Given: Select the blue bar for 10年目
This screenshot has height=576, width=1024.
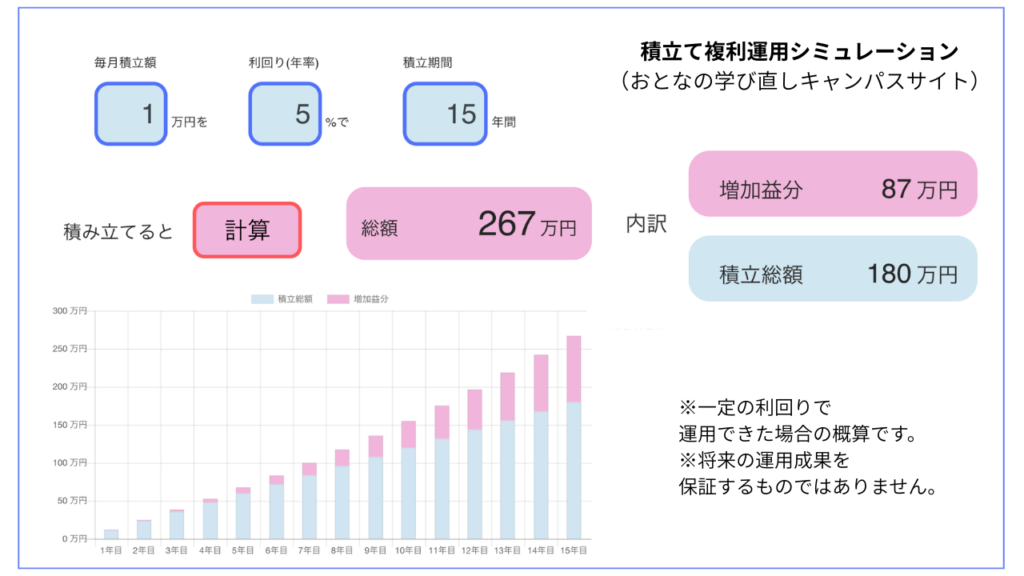Looking at the screenshot, I should point(408,493).
